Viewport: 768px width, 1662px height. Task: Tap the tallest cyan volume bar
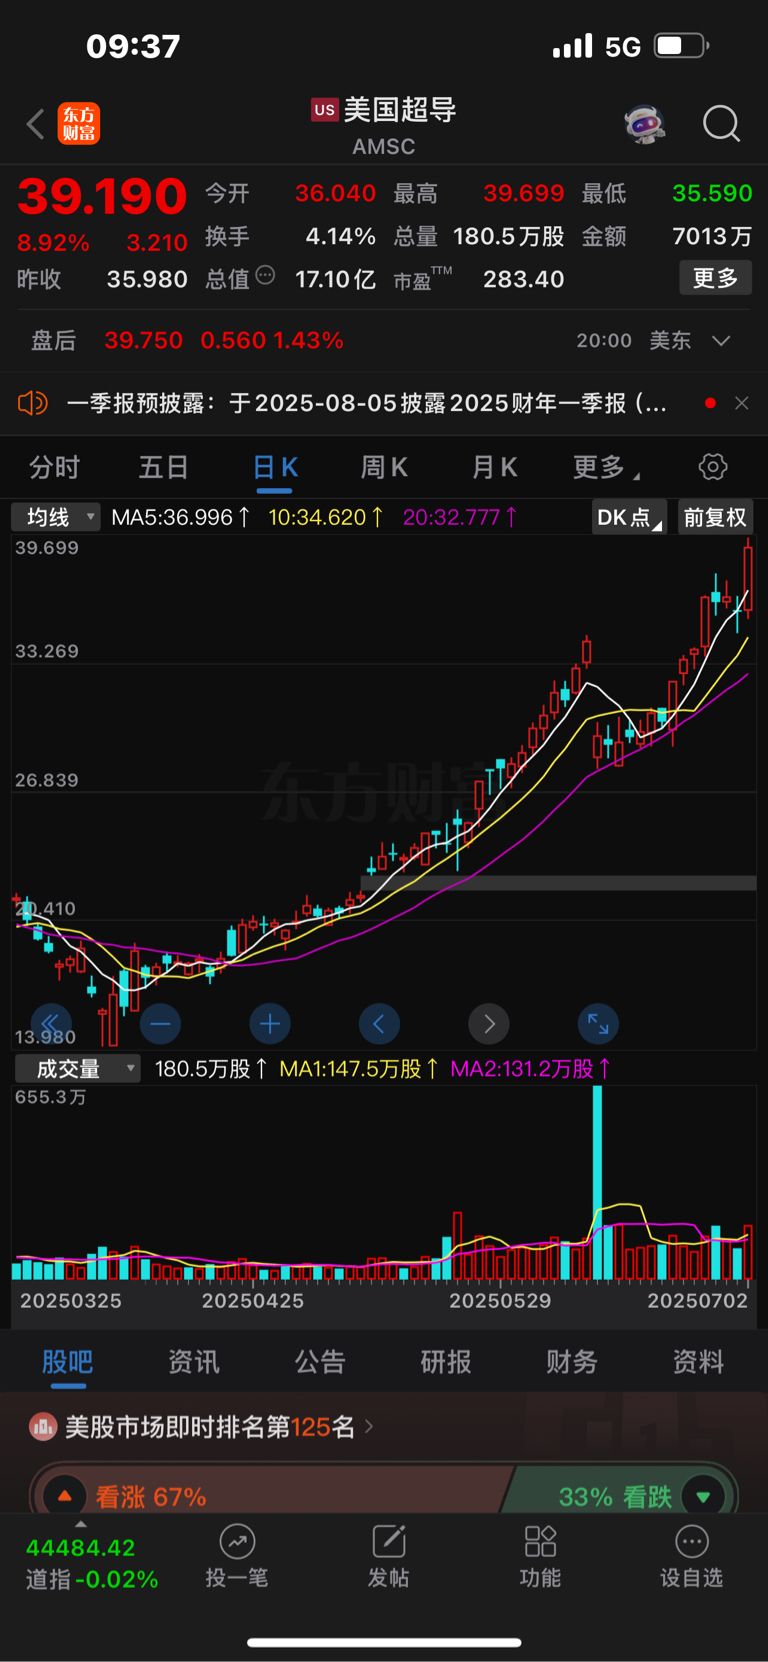click(597, 1183)
